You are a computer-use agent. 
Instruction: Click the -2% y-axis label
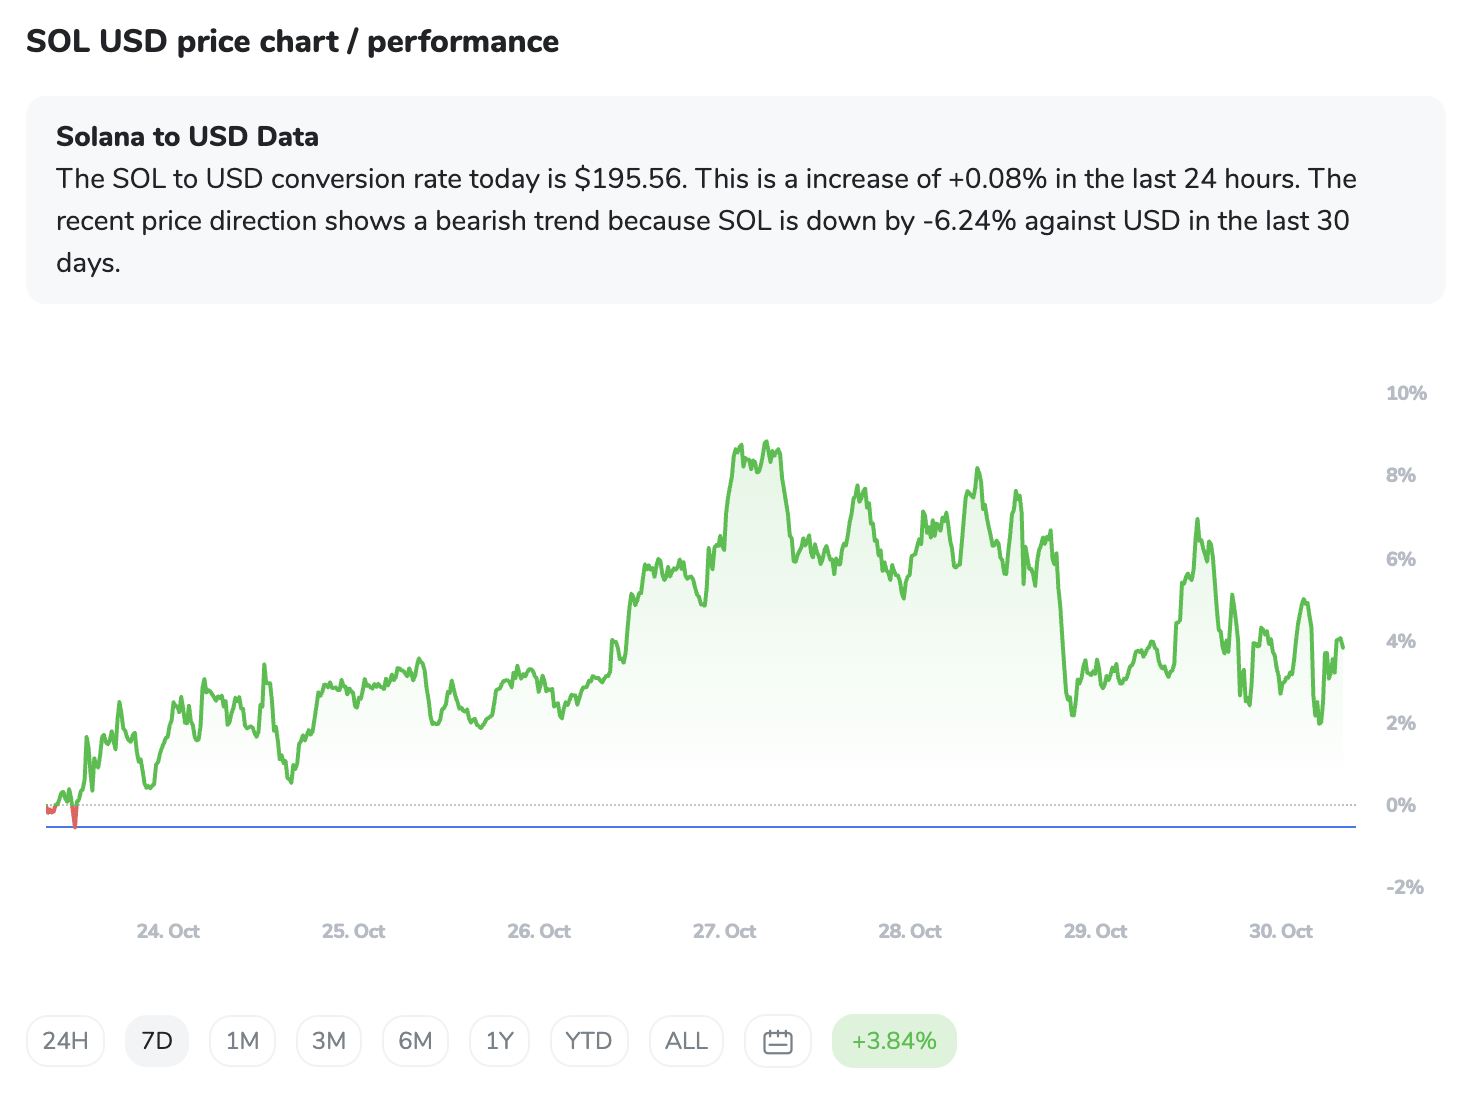click(x=1404, y=887)
